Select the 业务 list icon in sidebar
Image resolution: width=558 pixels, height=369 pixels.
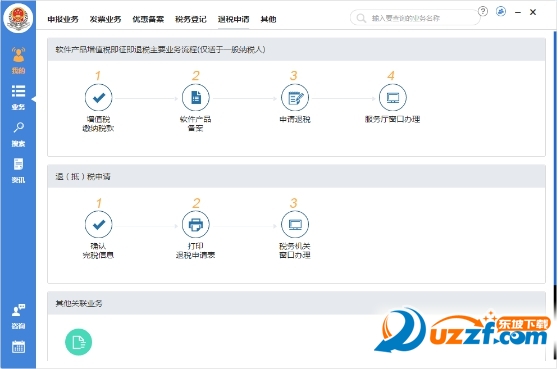[18, 97]
